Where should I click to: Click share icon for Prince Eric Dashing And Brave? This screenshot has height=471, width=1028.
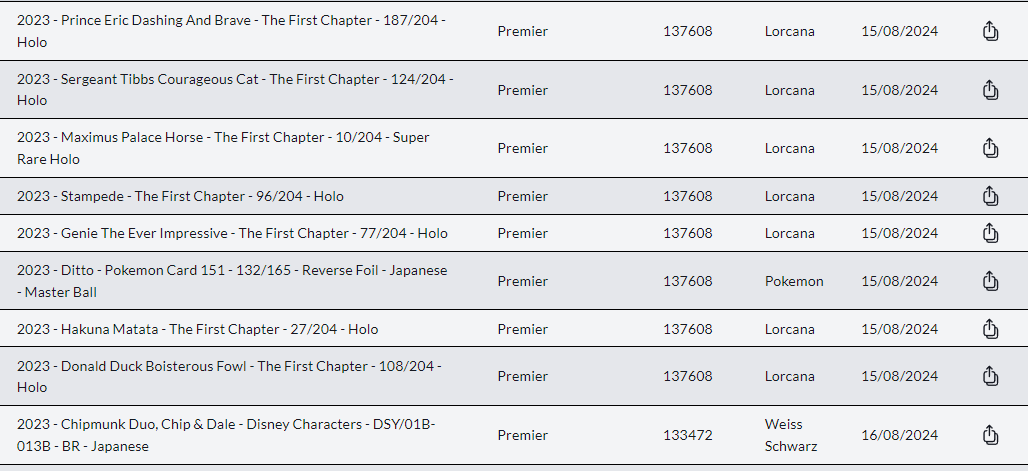point(991,31)
